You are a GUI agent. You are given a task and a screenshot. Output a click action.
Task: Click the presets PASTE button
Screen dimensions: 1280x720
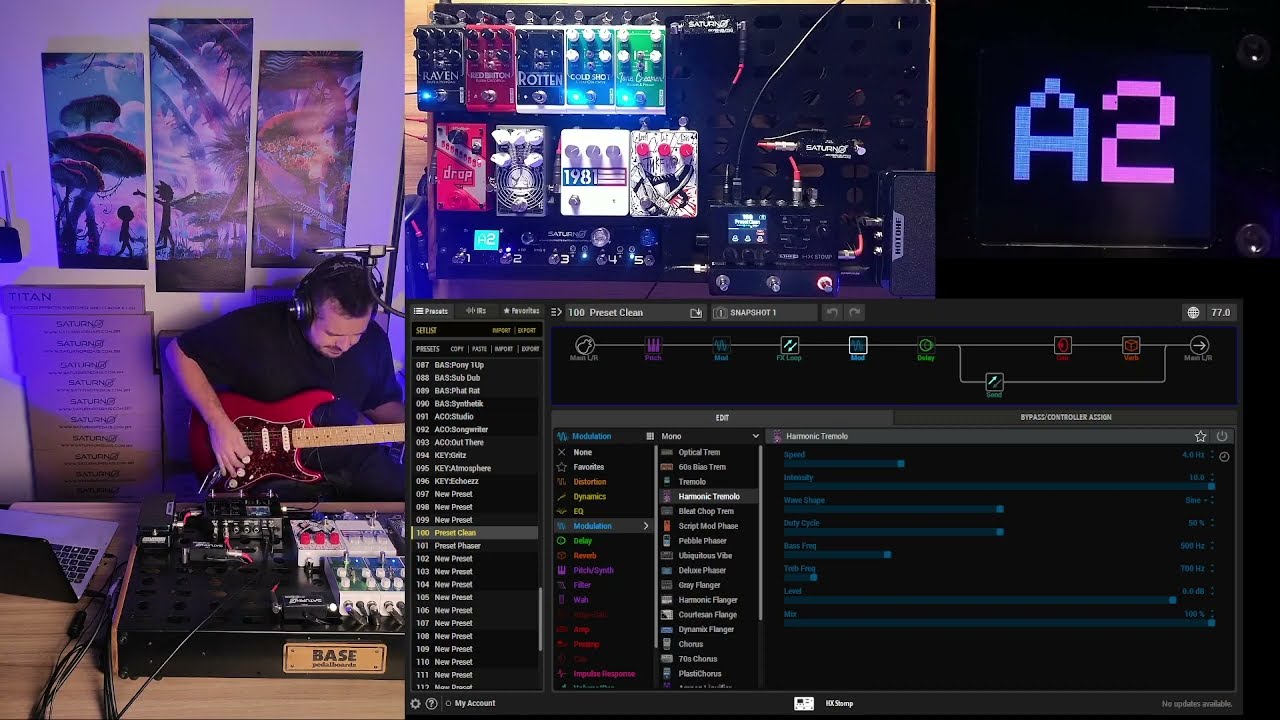pos(479,349)
